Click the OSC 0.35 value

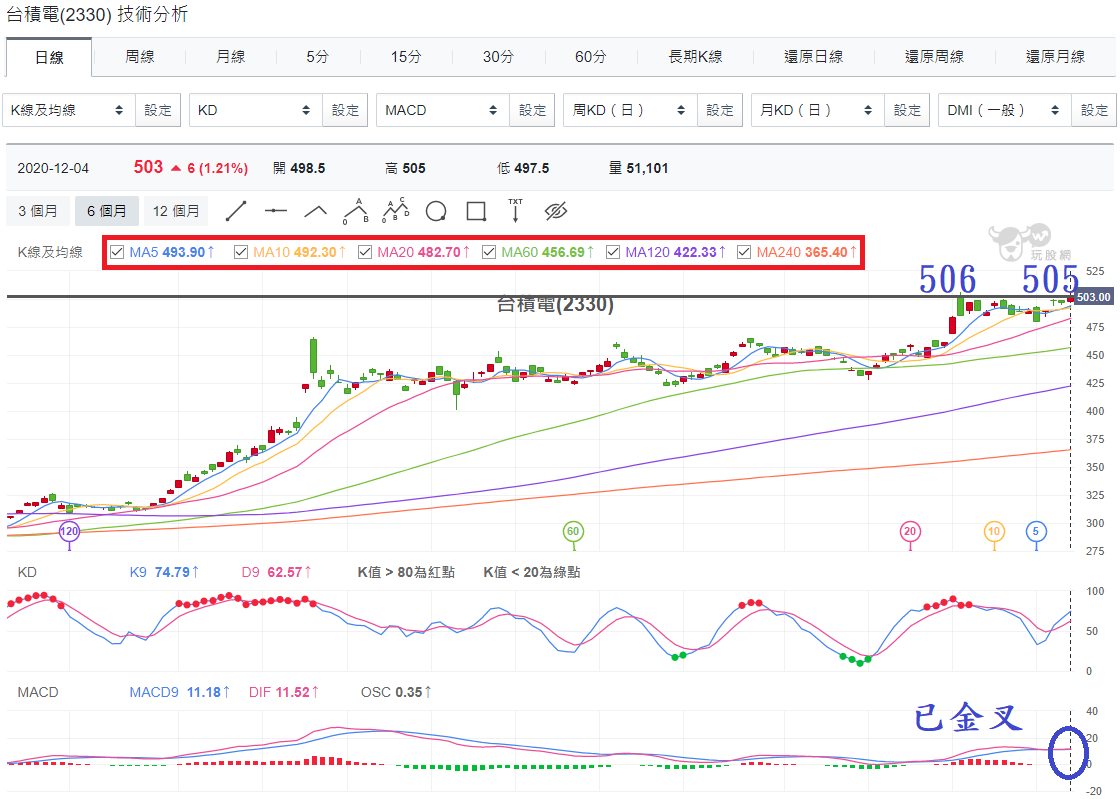pyautogui.click(x=396, y=692)
